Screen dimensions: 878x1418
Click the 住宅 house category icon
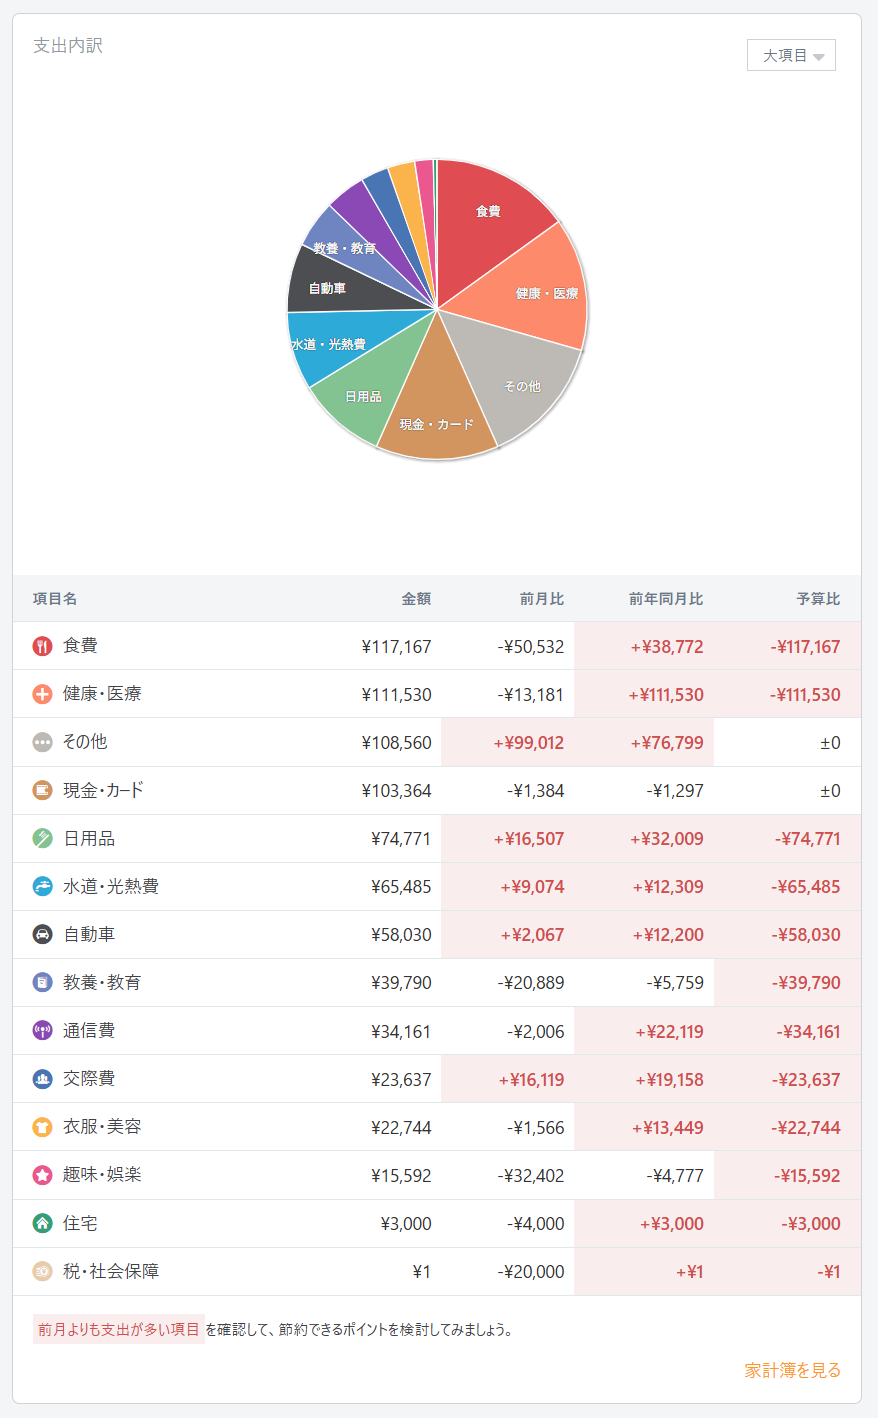pyautogui.click(x=42, y=1223)
